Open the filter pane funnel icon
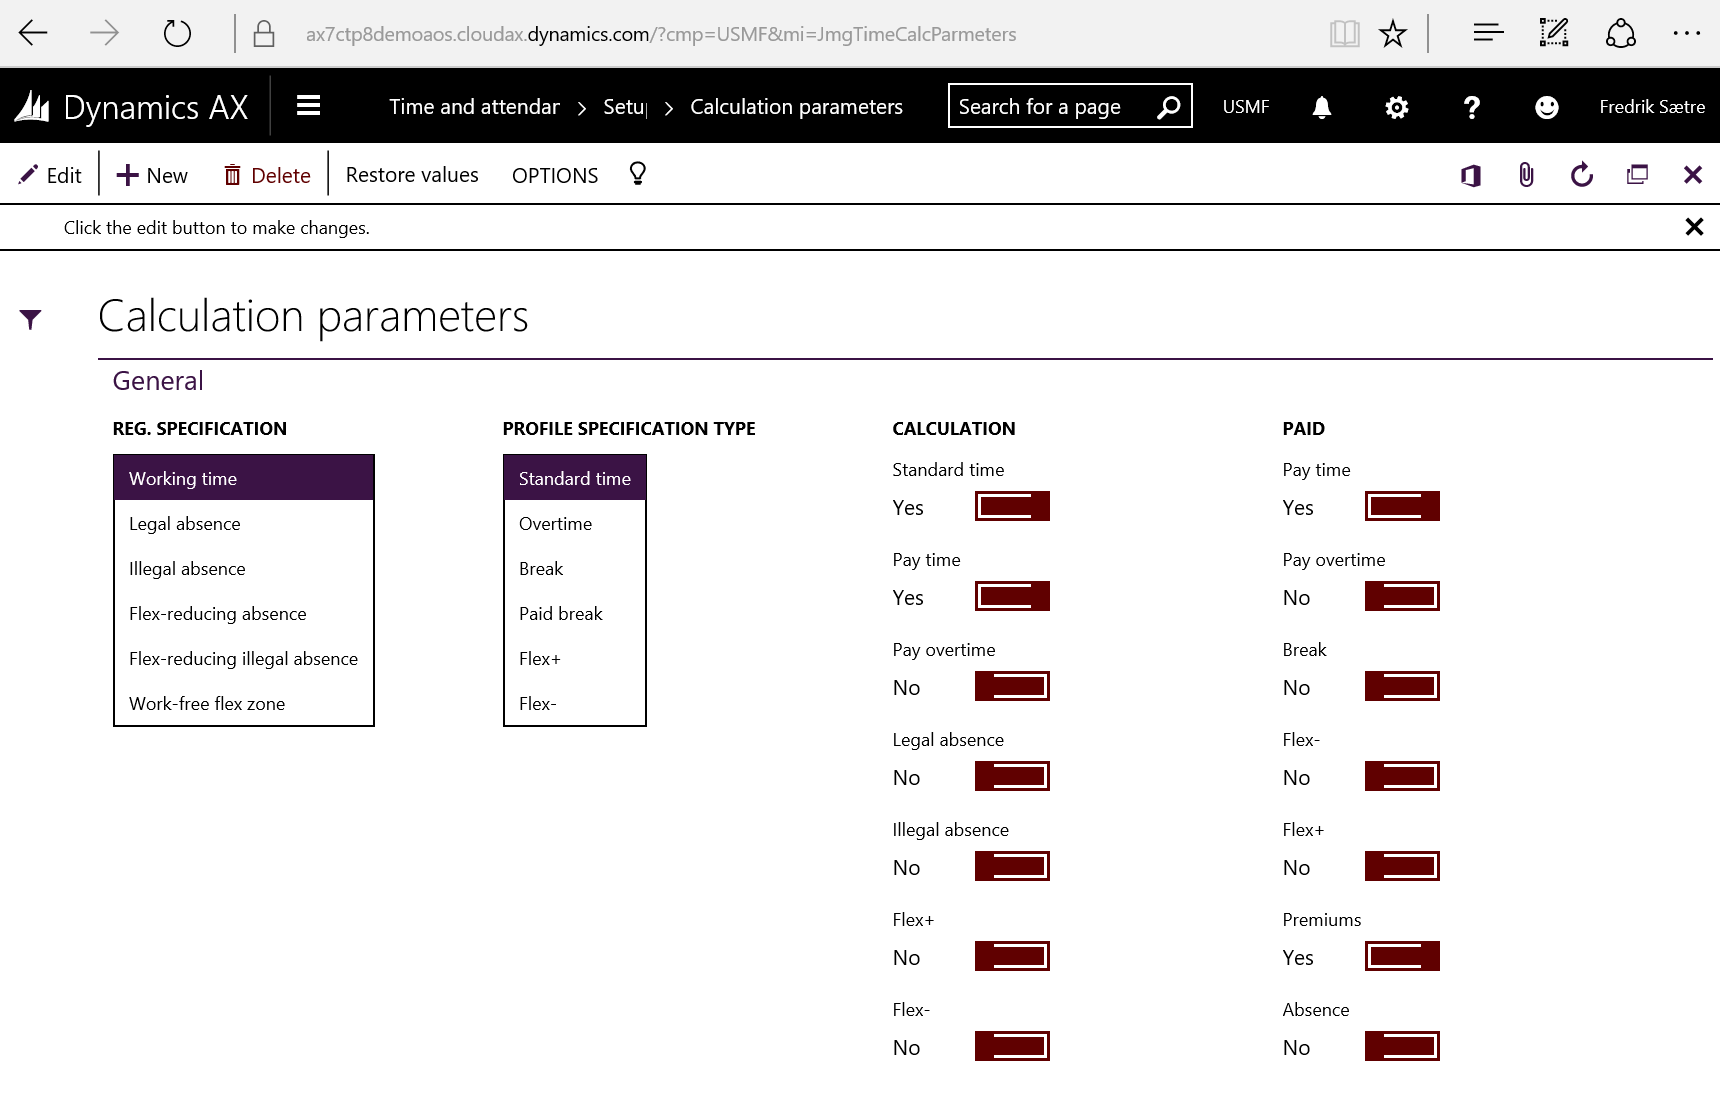1720x1105 pixels. (30, 319)
